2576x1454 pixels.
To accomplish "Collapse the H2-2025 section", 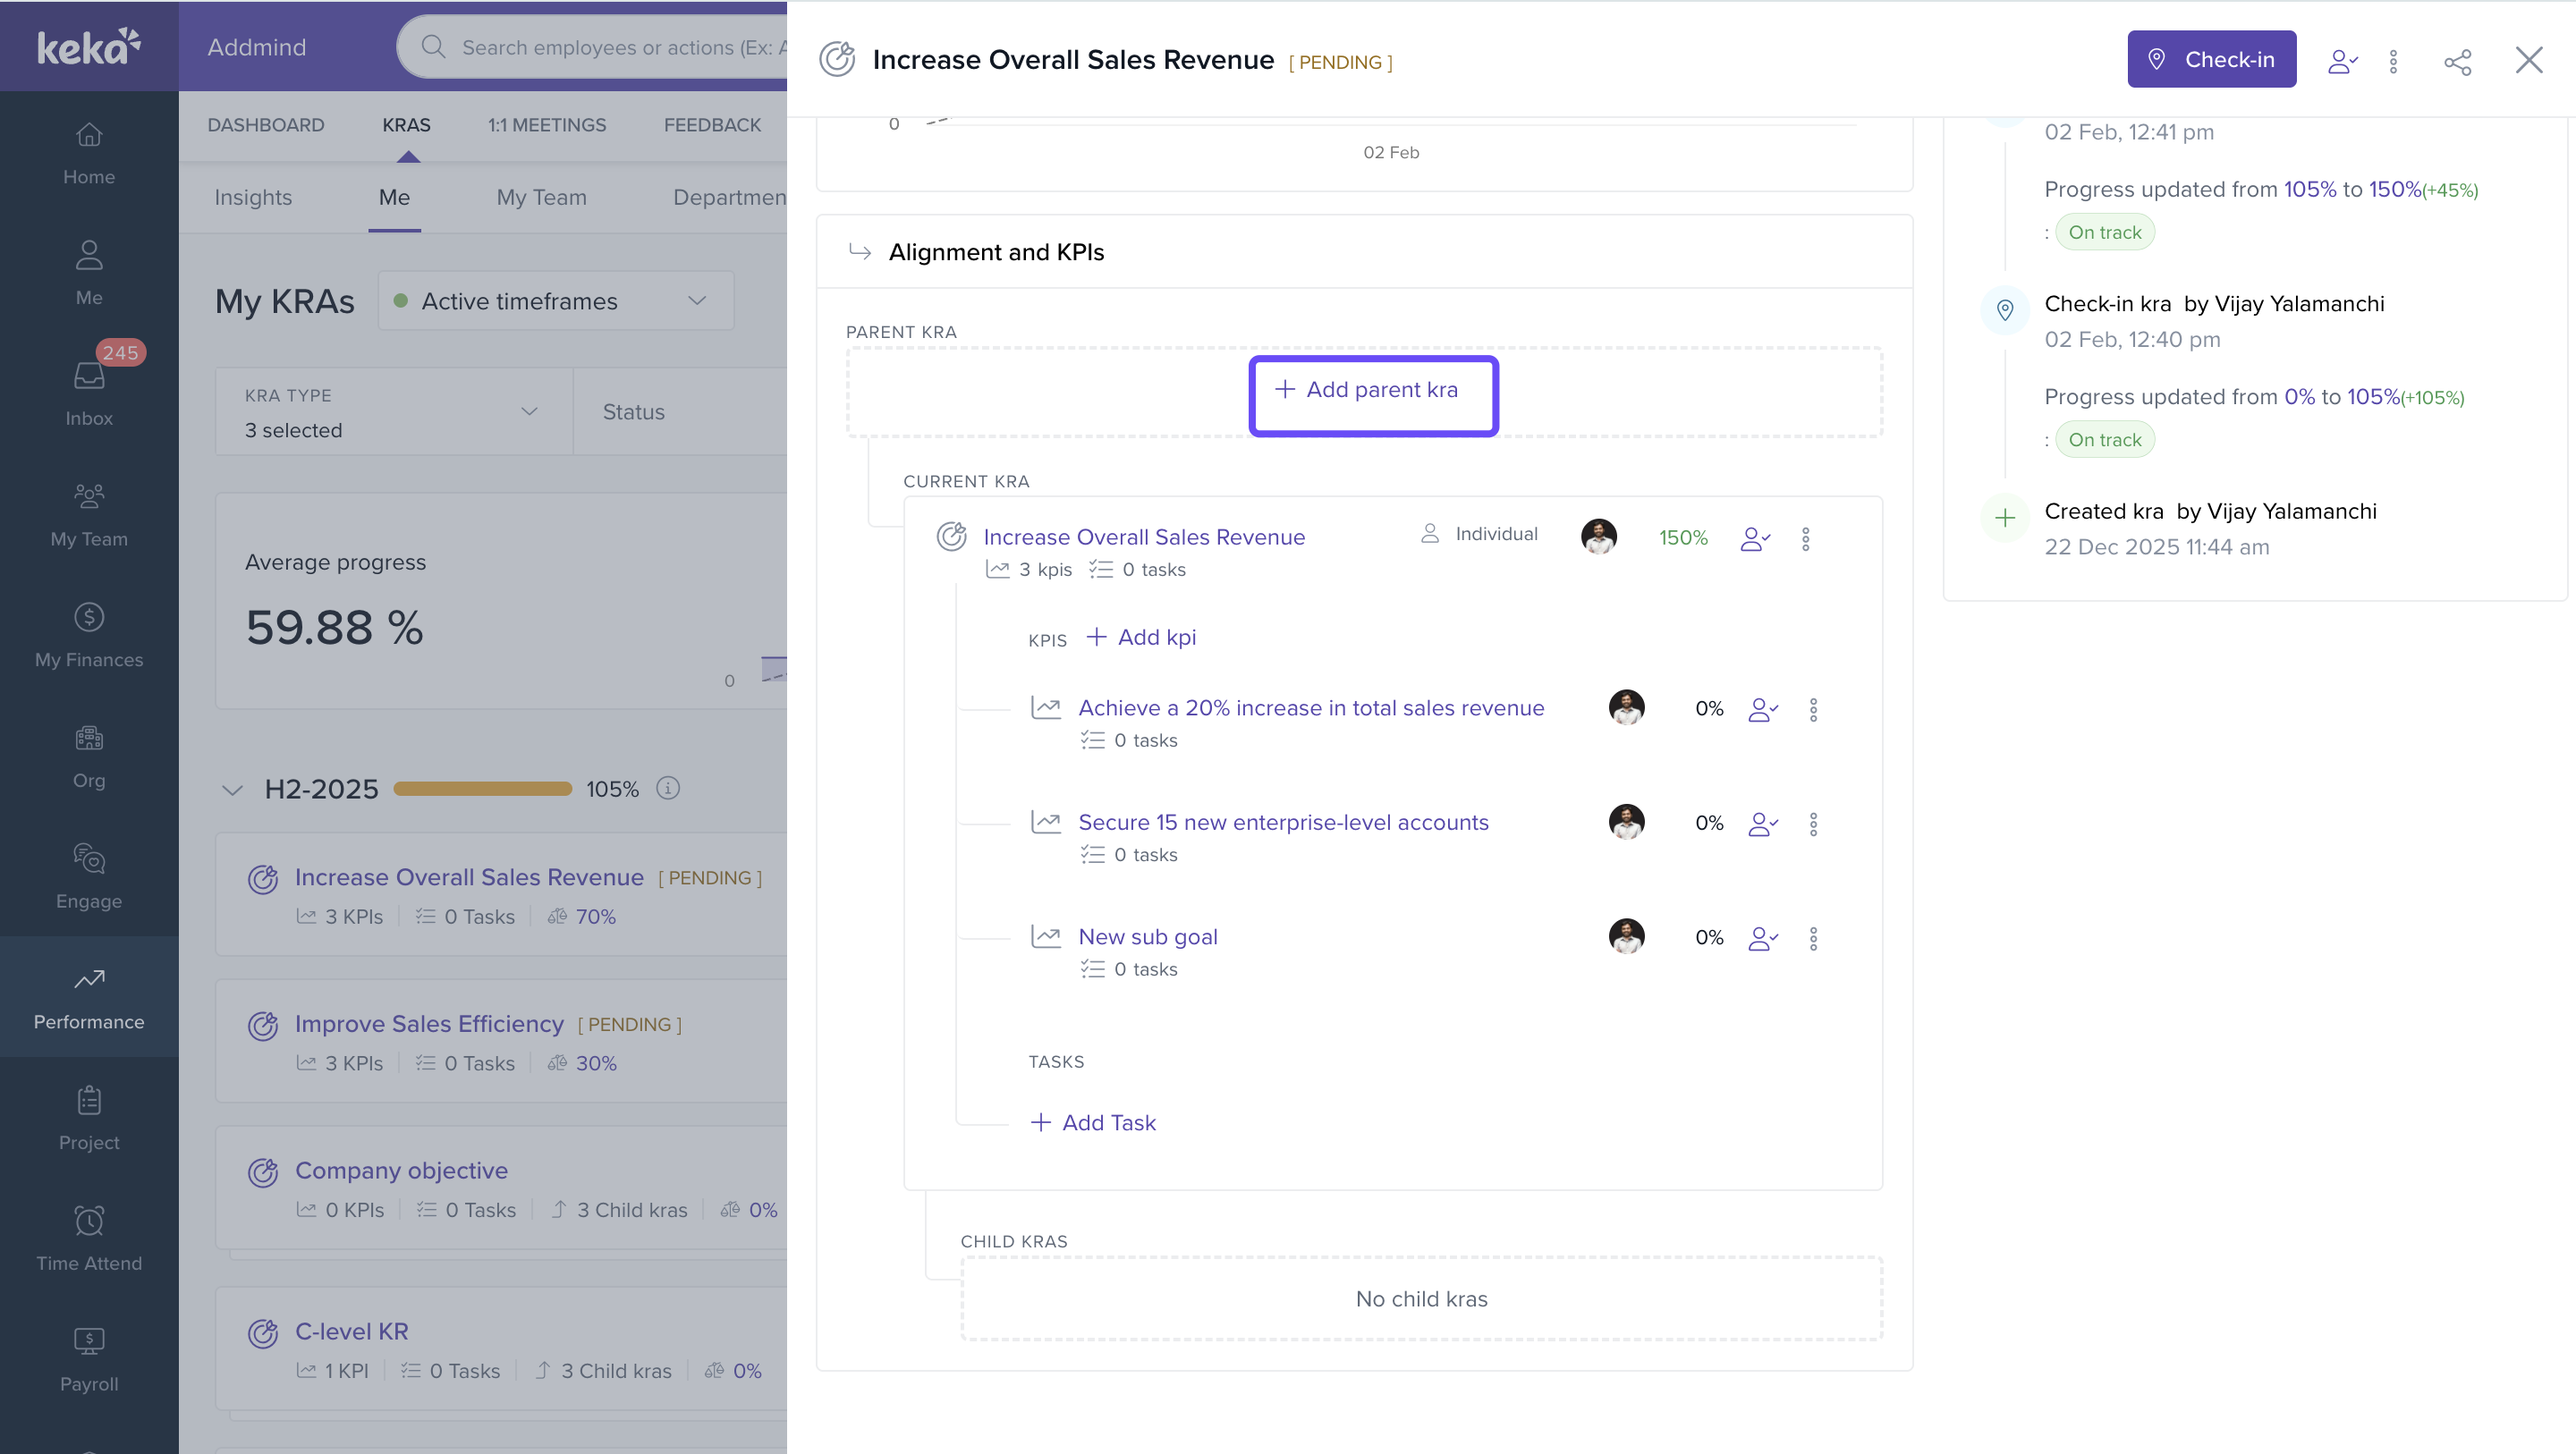I will (x=232, y=790).
